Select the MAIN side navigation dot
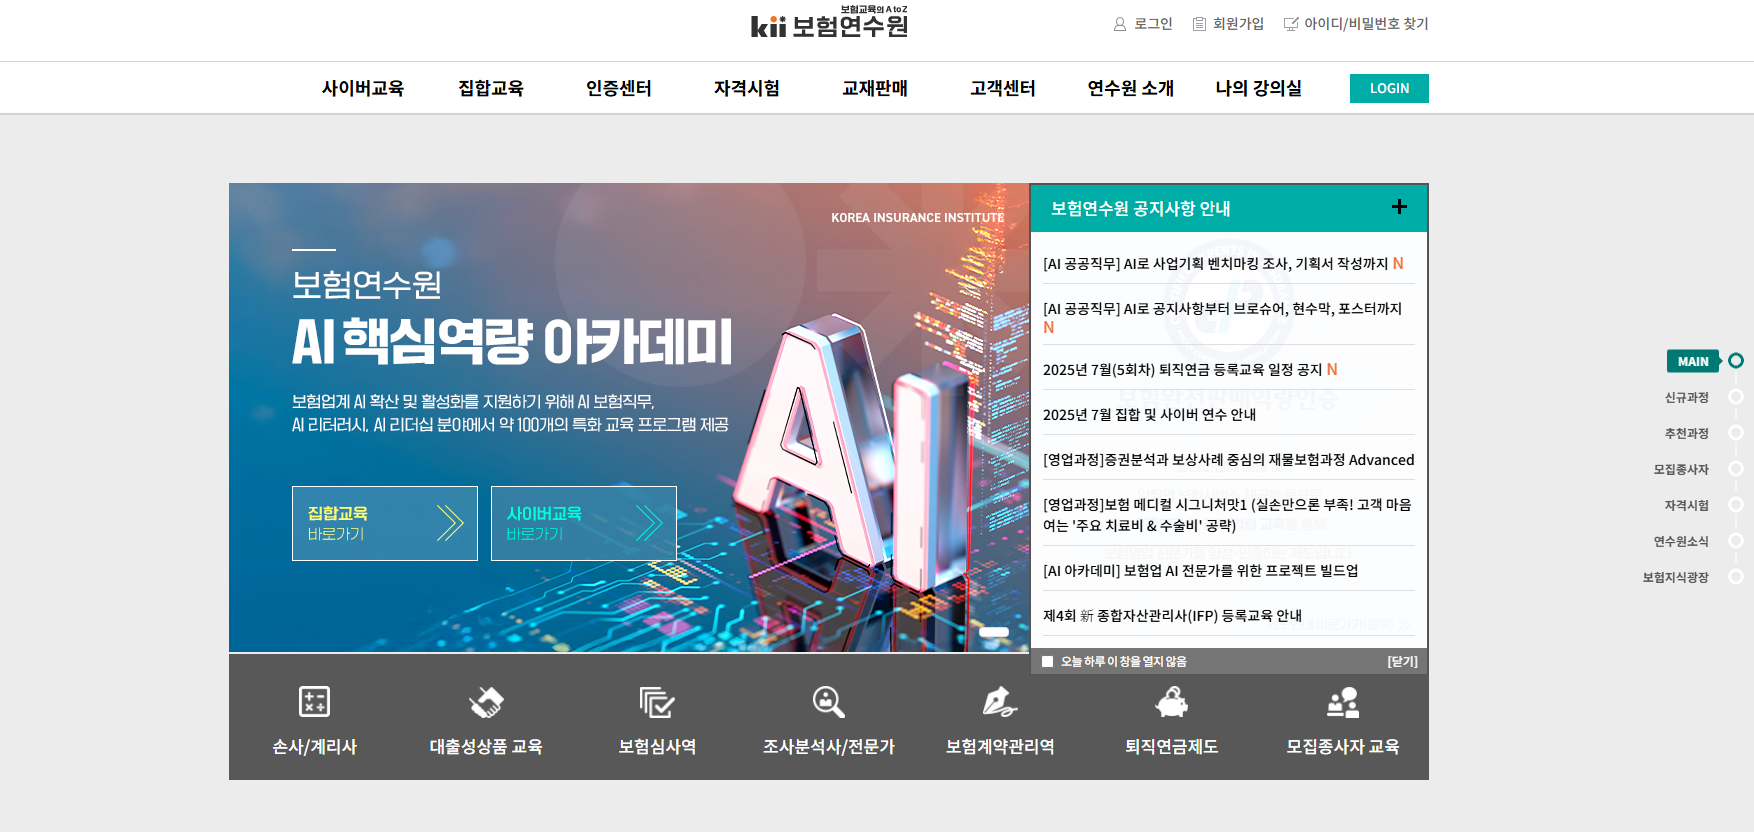The image size is (1754, 832). [x=1736, y=361]
